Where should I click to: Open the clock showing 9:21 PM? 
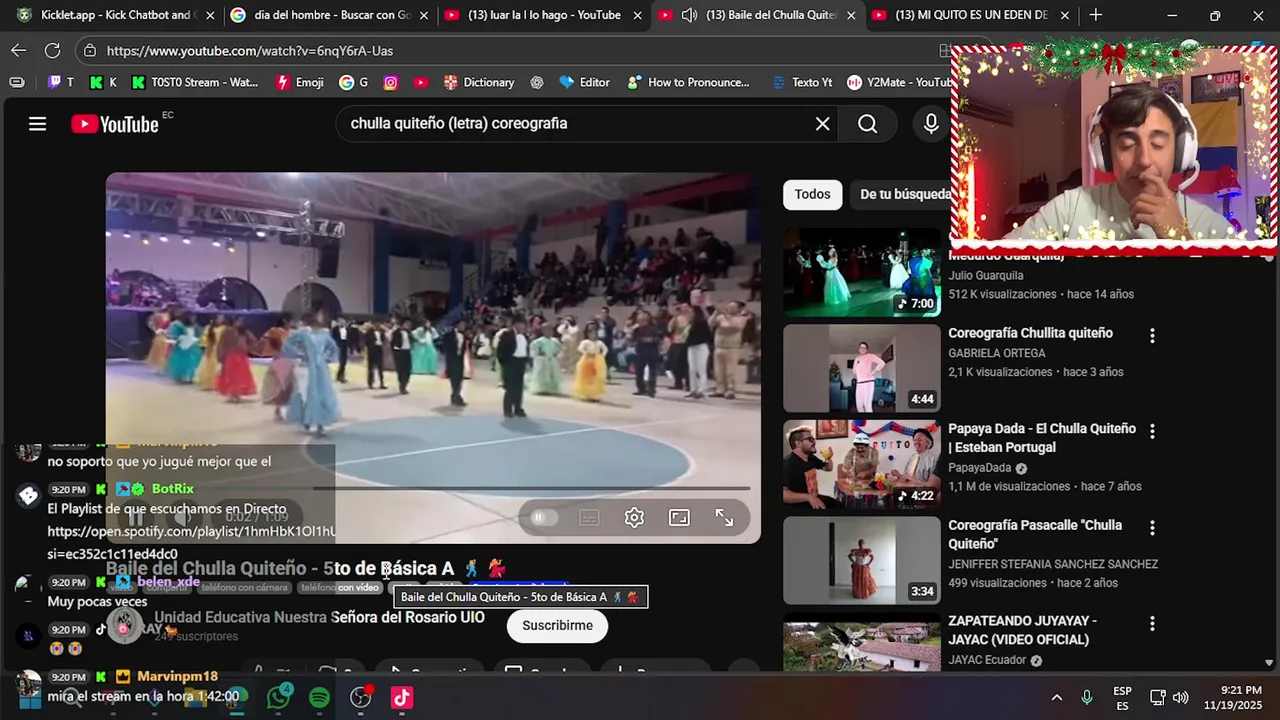point(1232,697)
